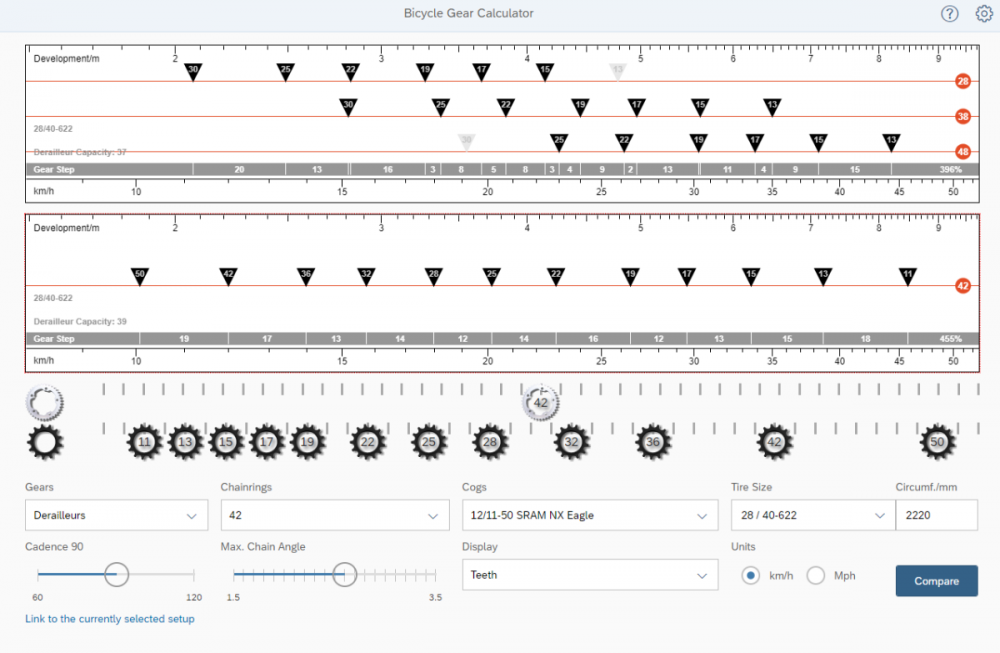Click the 19-tooth cog sprocket
Image resolution: width=1000 pixels, height=653 pixels.
307,442
